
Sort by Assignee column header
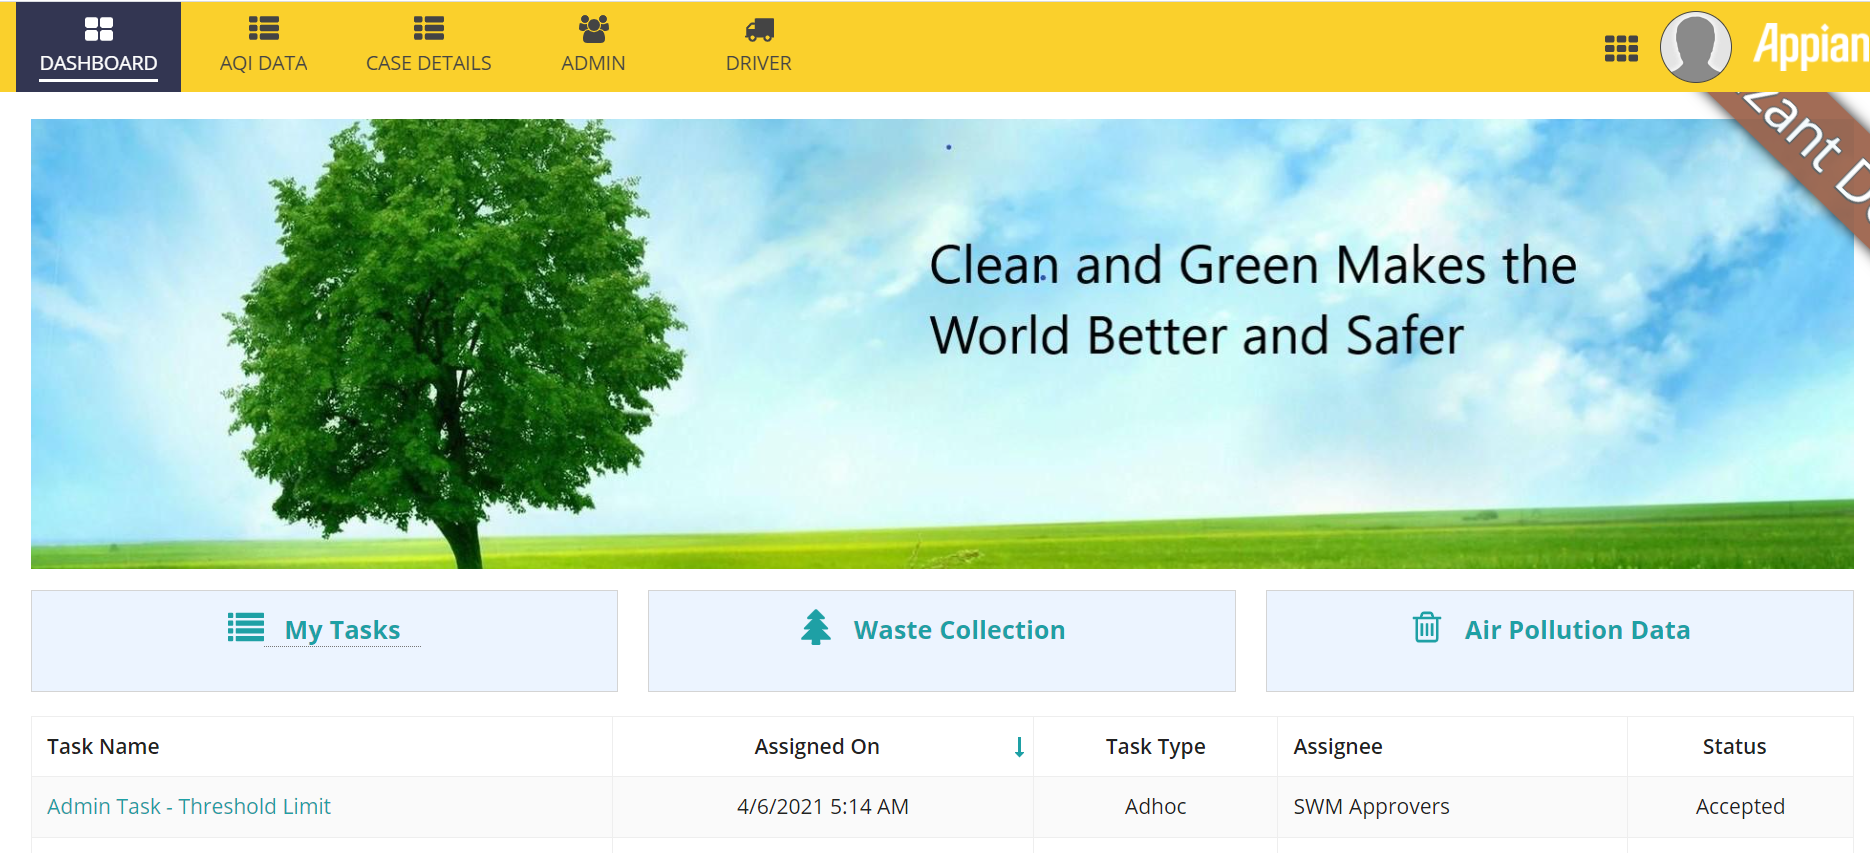pos(1338,747)
